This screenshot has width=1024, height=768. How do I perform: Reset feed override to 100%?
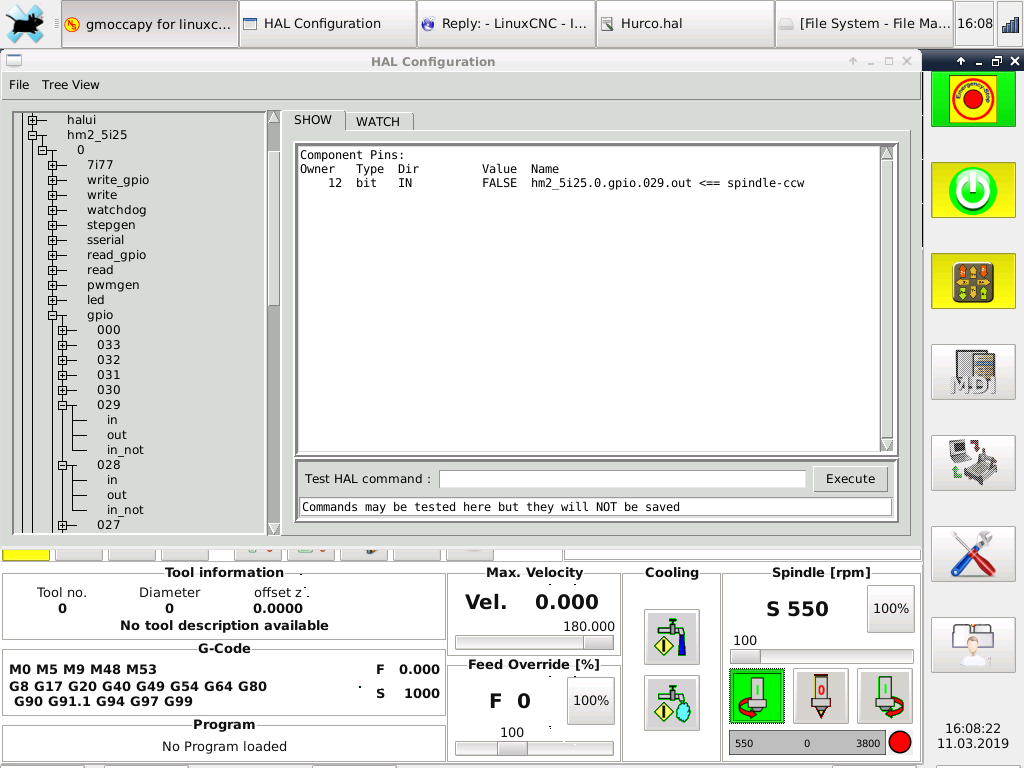click(591, 701)
